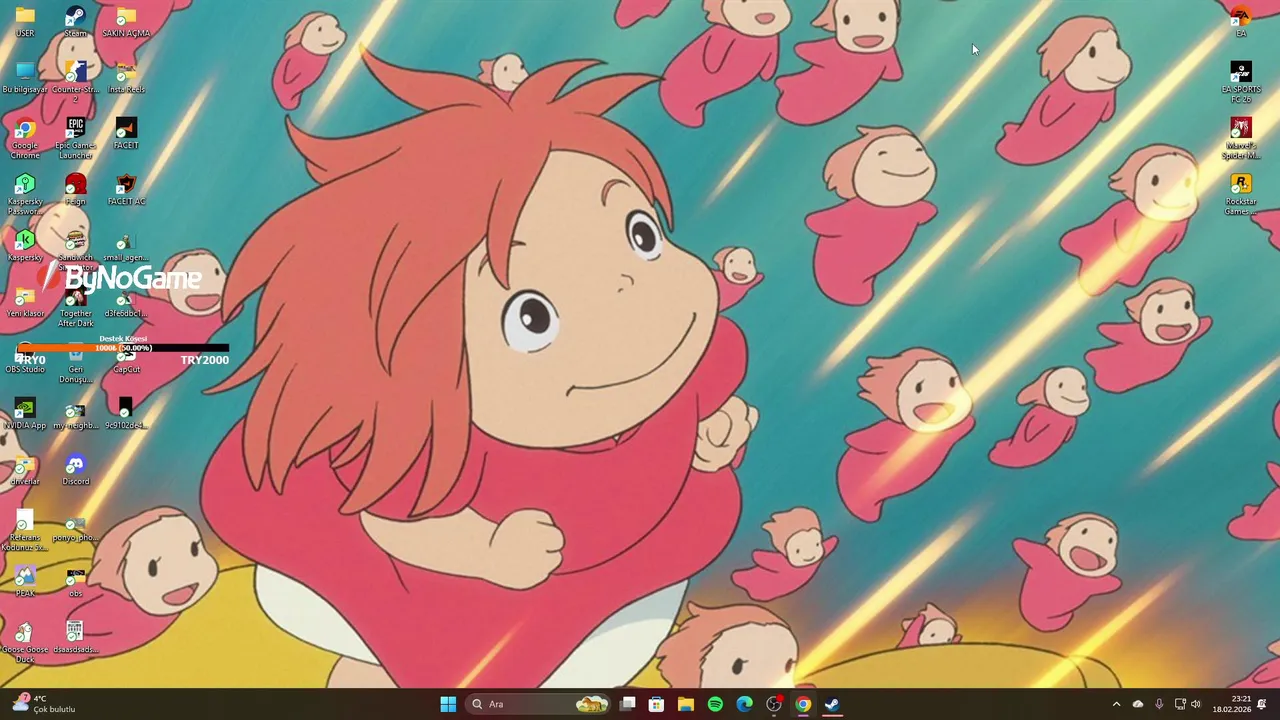Select the Google Chrome desktop shortcut
1280x720 pixels.
[x=25, y=138]
